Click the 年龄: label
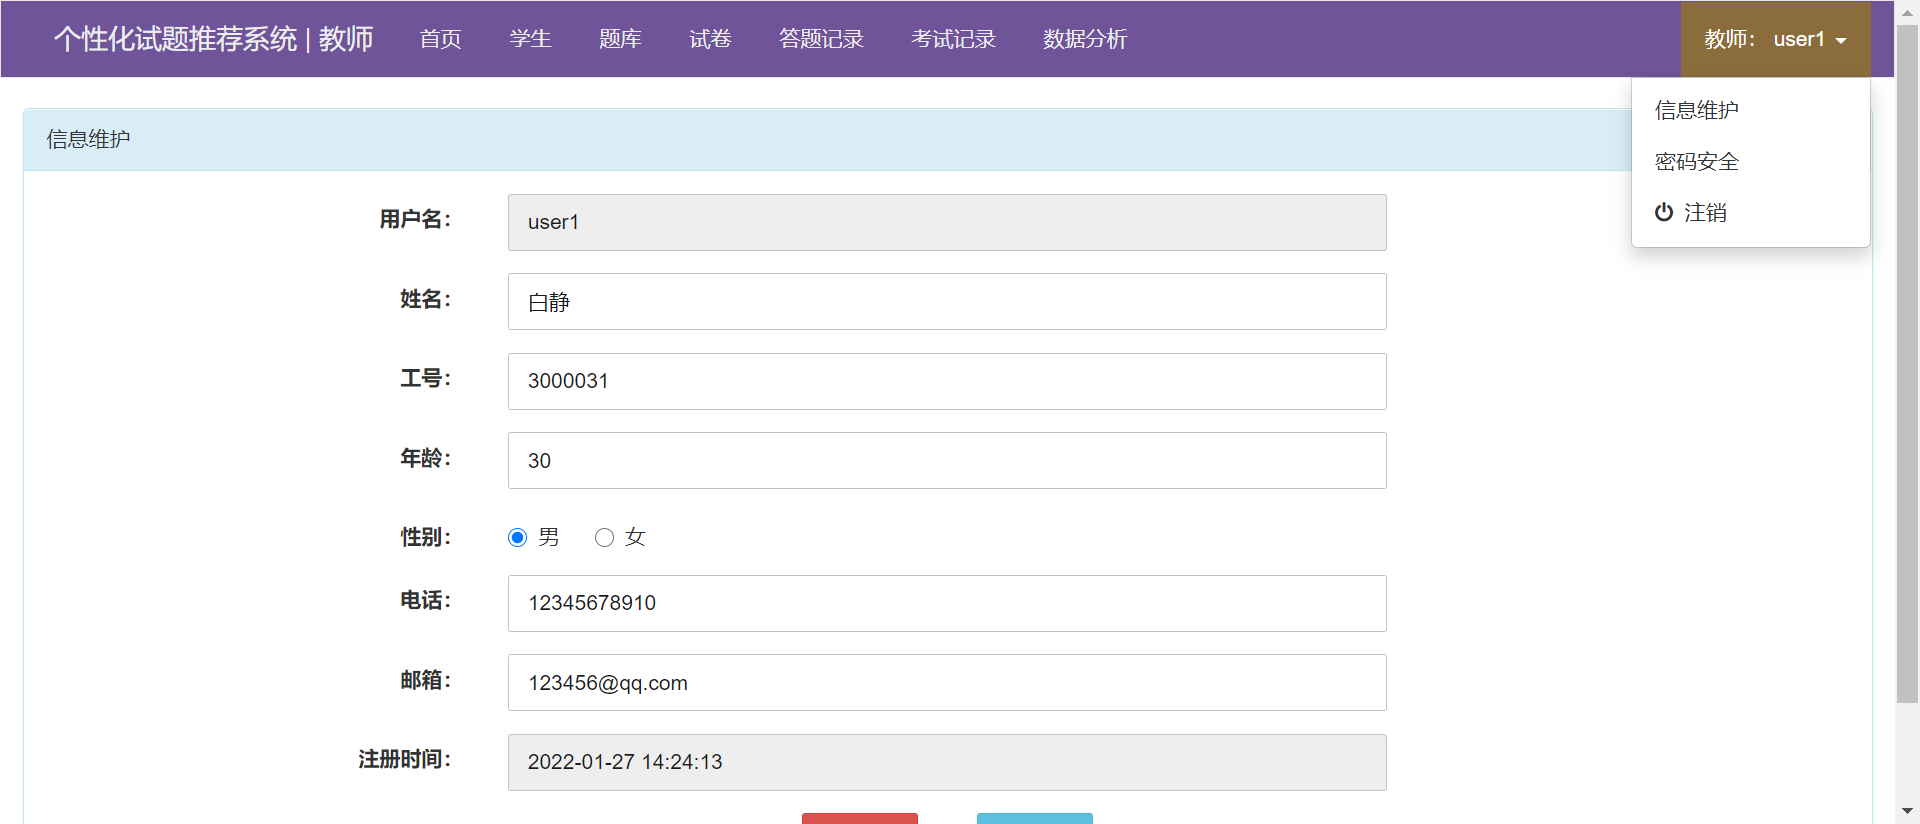The image size is (1920, 824). click(x=426, y=458)
